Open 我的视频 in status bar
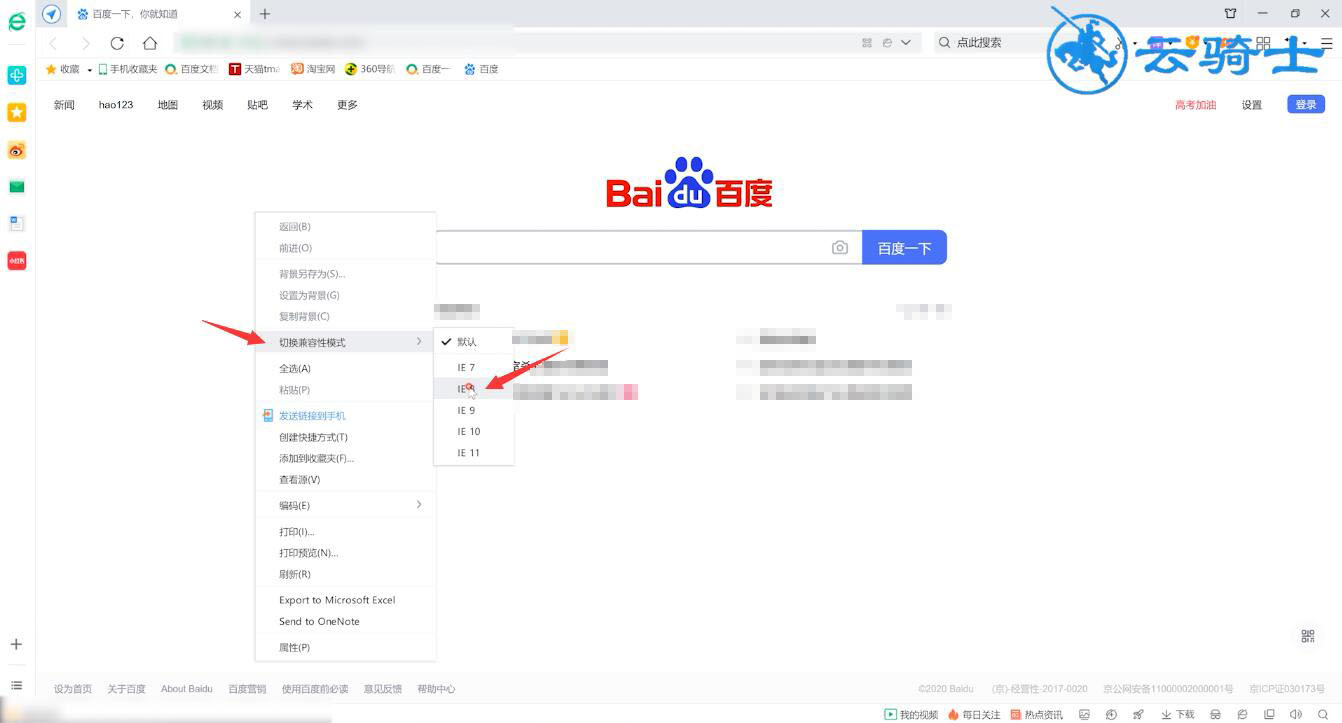Viewport: 1342px width, 723px height. 911,714
